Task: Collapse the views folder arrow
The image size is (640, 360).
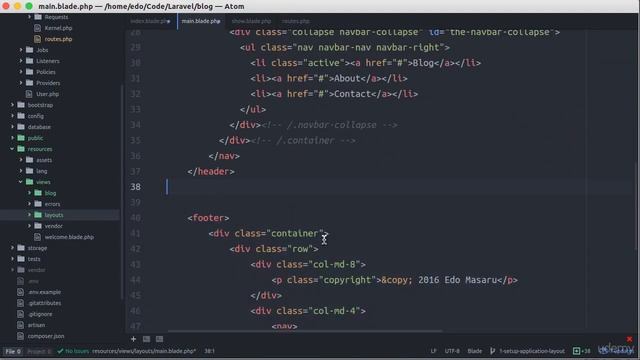Action: 21,182
